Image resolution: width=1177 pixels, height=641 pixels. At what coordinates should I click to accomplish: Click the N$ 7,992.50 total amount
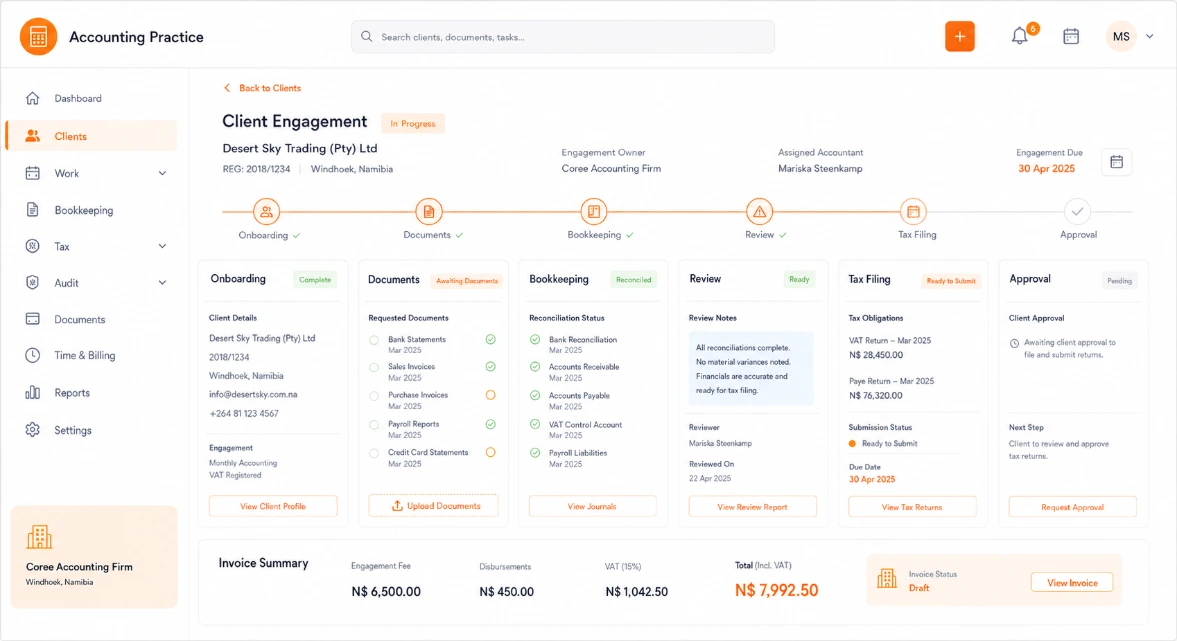[776, 590]
